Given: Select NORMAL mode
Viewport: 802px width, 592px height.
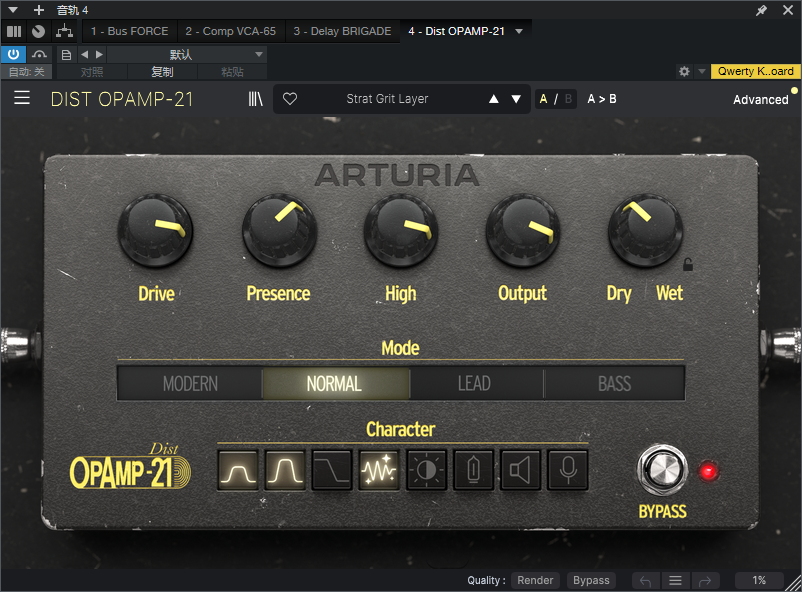Looking at the screenshot, I should 335,383.
